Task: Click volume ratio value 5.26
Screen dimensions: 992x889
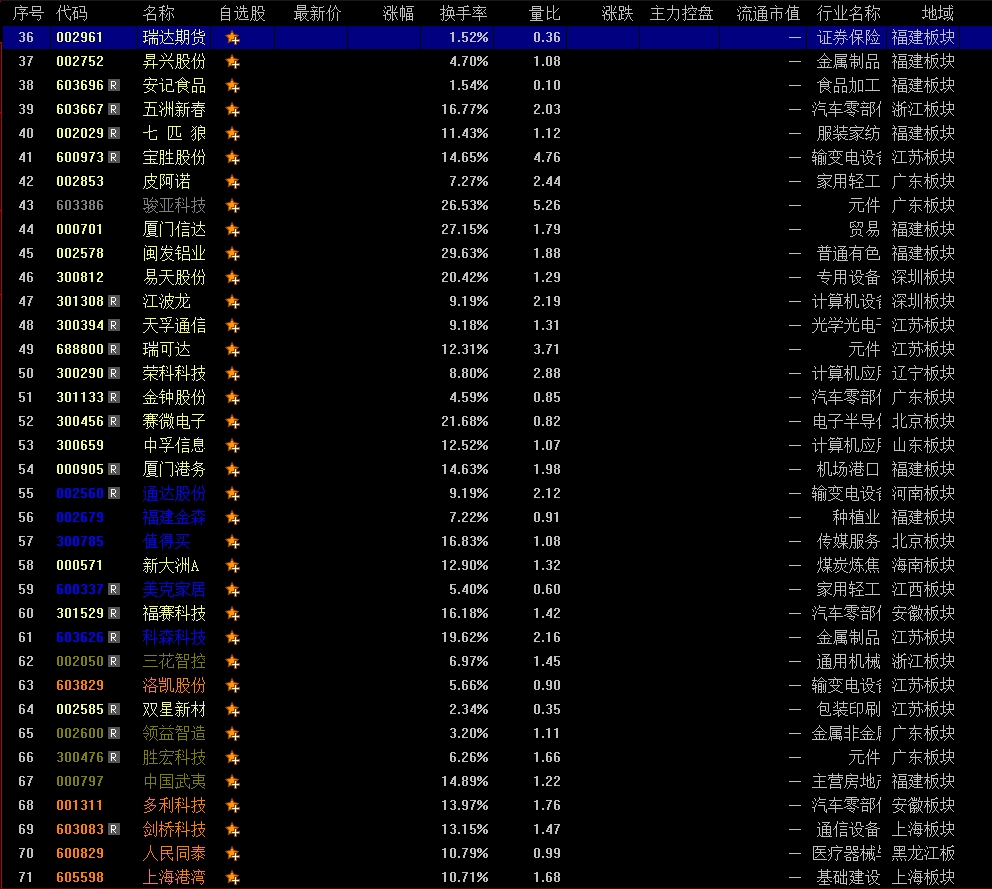Action: click(547, 206)
